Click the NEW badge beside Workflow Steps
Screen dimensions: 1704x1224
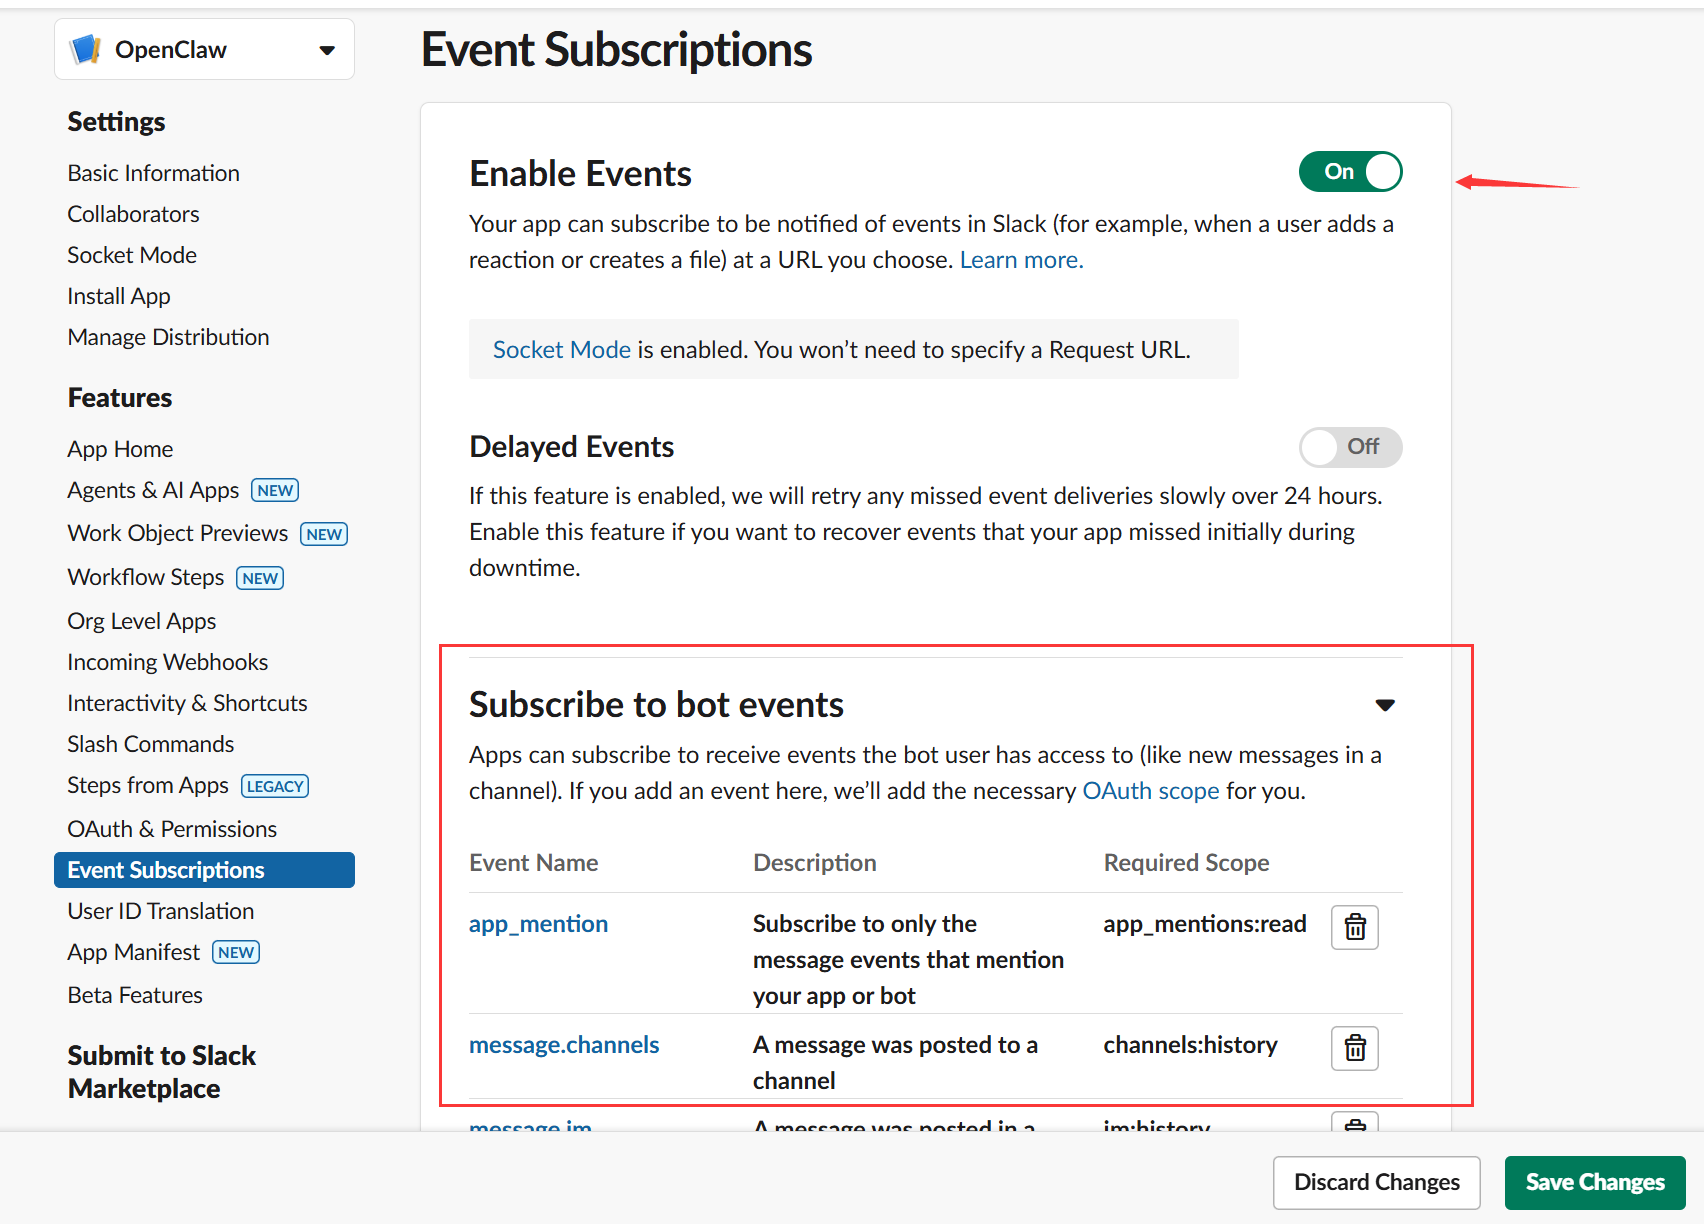coord(260,578)
